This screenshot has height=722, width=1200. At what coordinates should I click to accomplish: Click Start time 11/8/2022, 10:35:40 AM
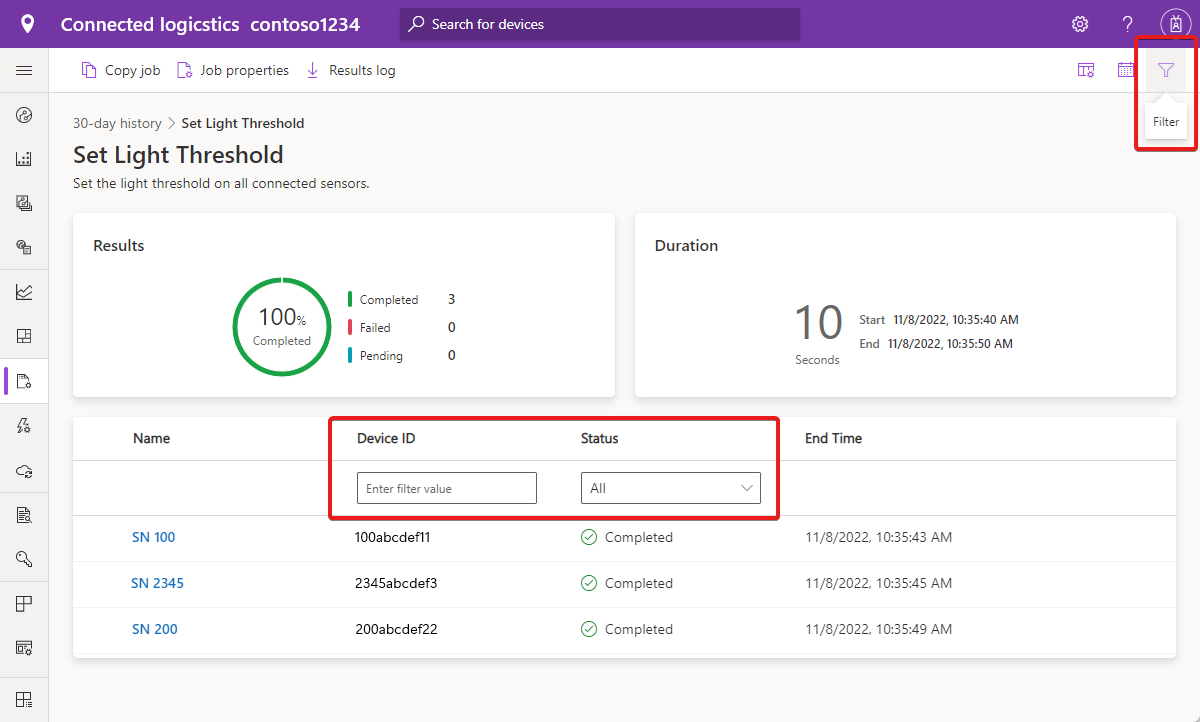pos(954,320)
